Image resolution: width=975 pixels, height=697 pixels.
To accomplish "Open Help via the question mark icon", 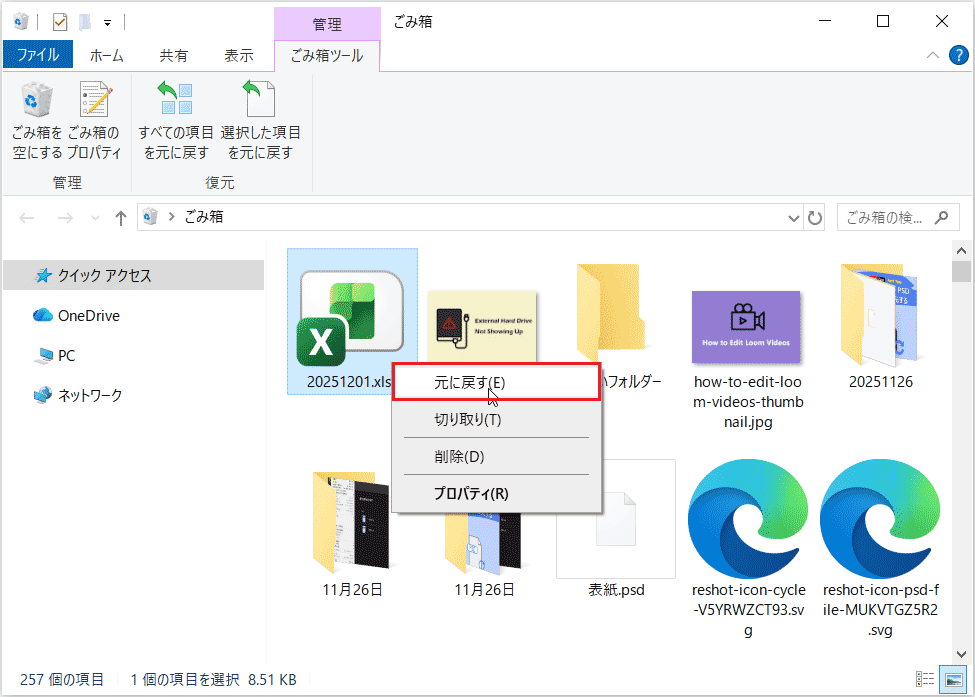I will 961,56.
